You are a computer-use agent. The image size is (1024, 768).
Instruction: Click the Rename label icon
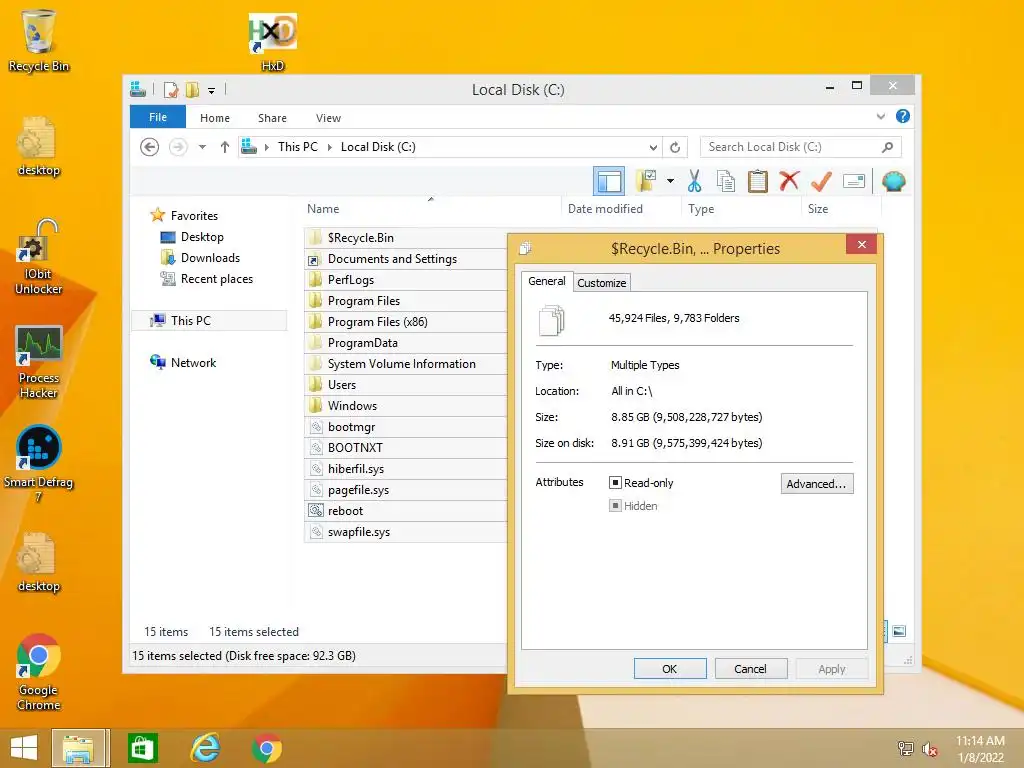(854, 181)
